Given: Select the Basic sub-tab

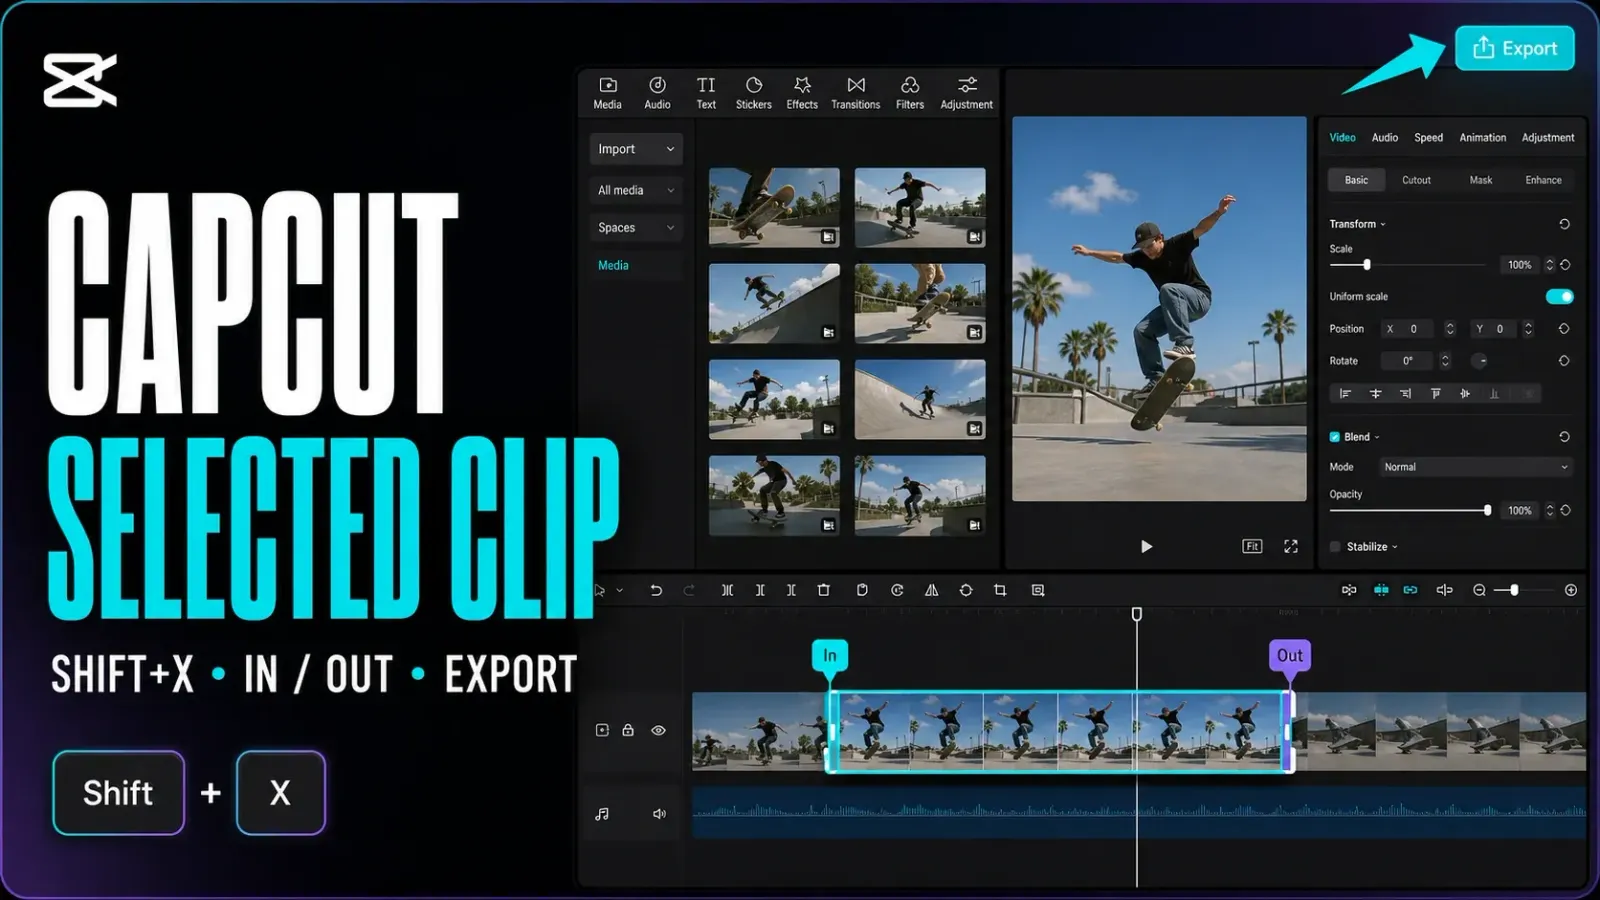Looking at the screenshot, I should click(1356, 180).
